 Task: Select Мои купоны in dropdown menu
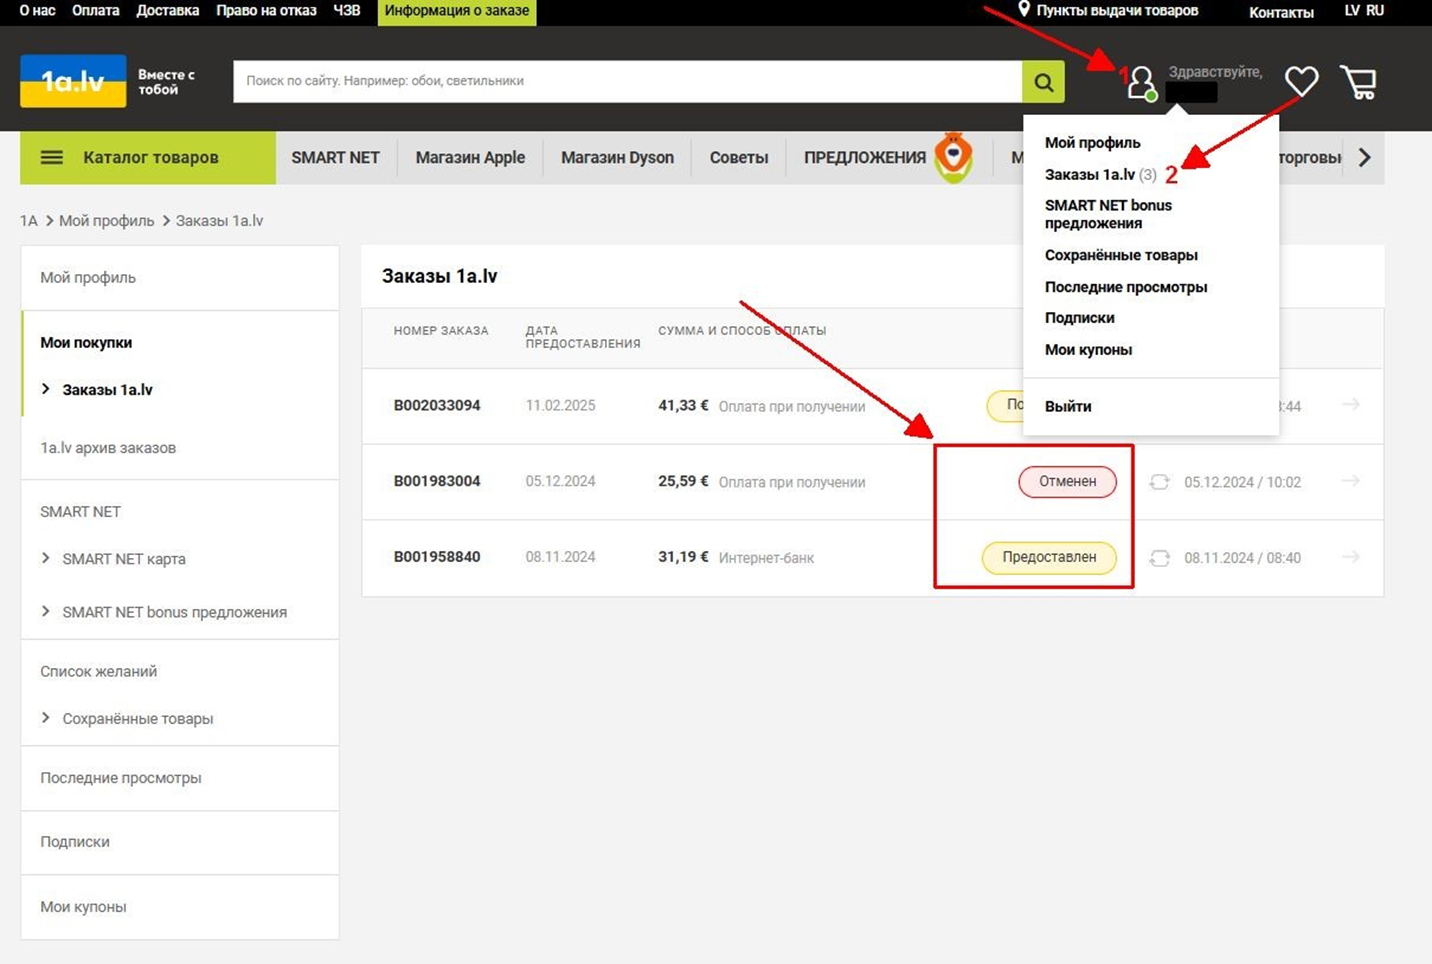1088,350
